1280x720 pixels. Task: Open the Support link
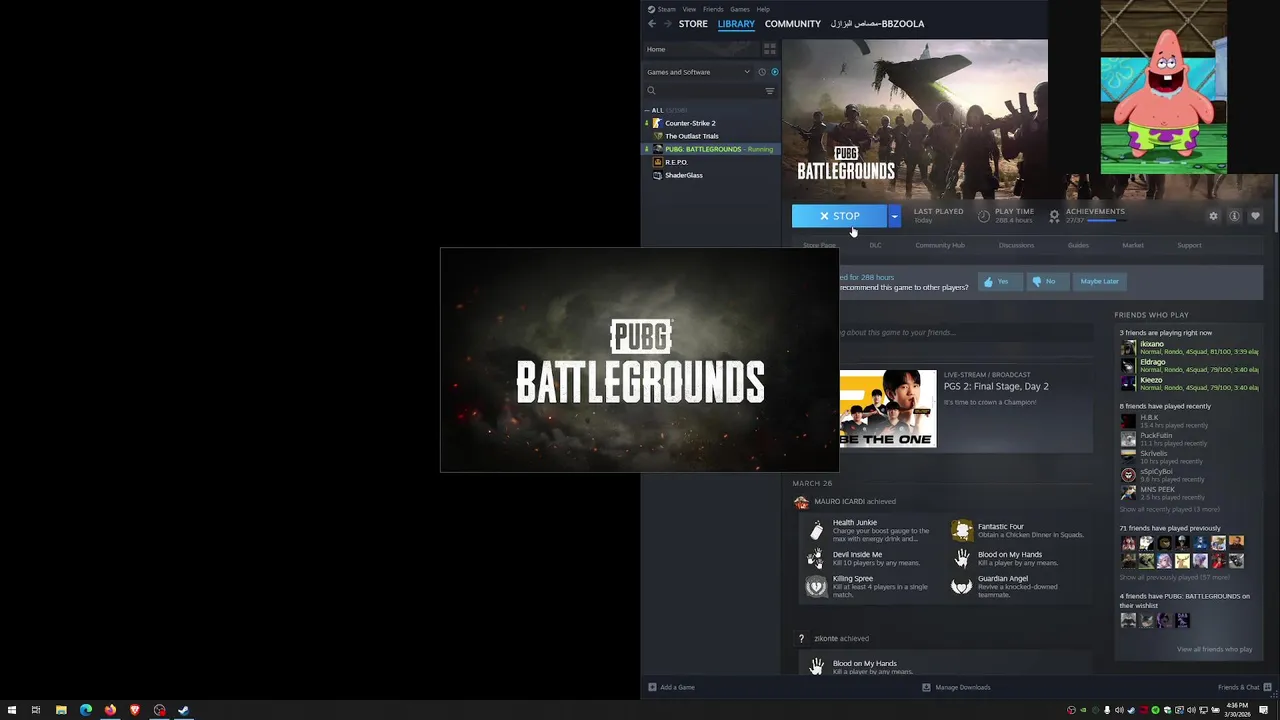(x=1189, y=245)
